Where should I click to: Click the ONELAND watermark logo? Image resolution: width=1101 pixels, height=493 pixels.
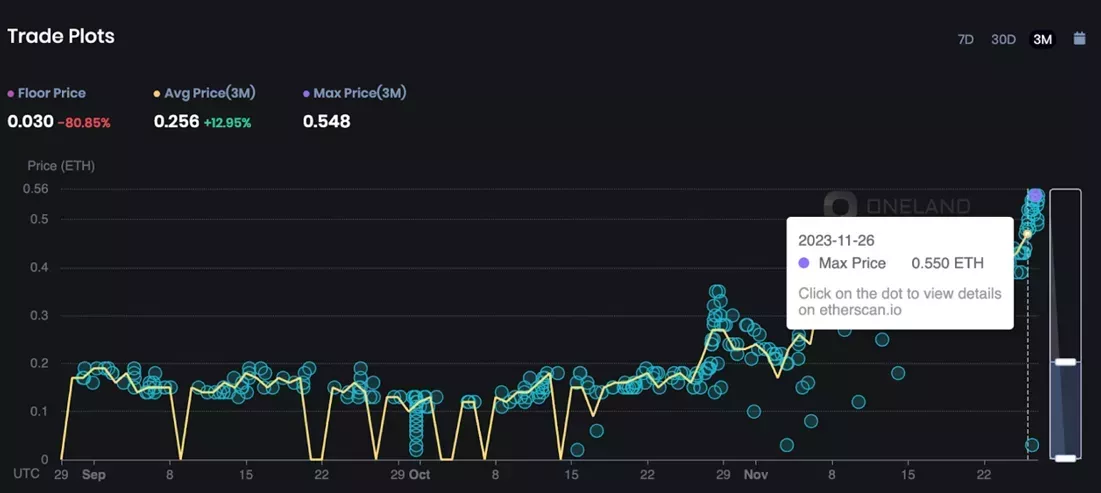[897, 207]
